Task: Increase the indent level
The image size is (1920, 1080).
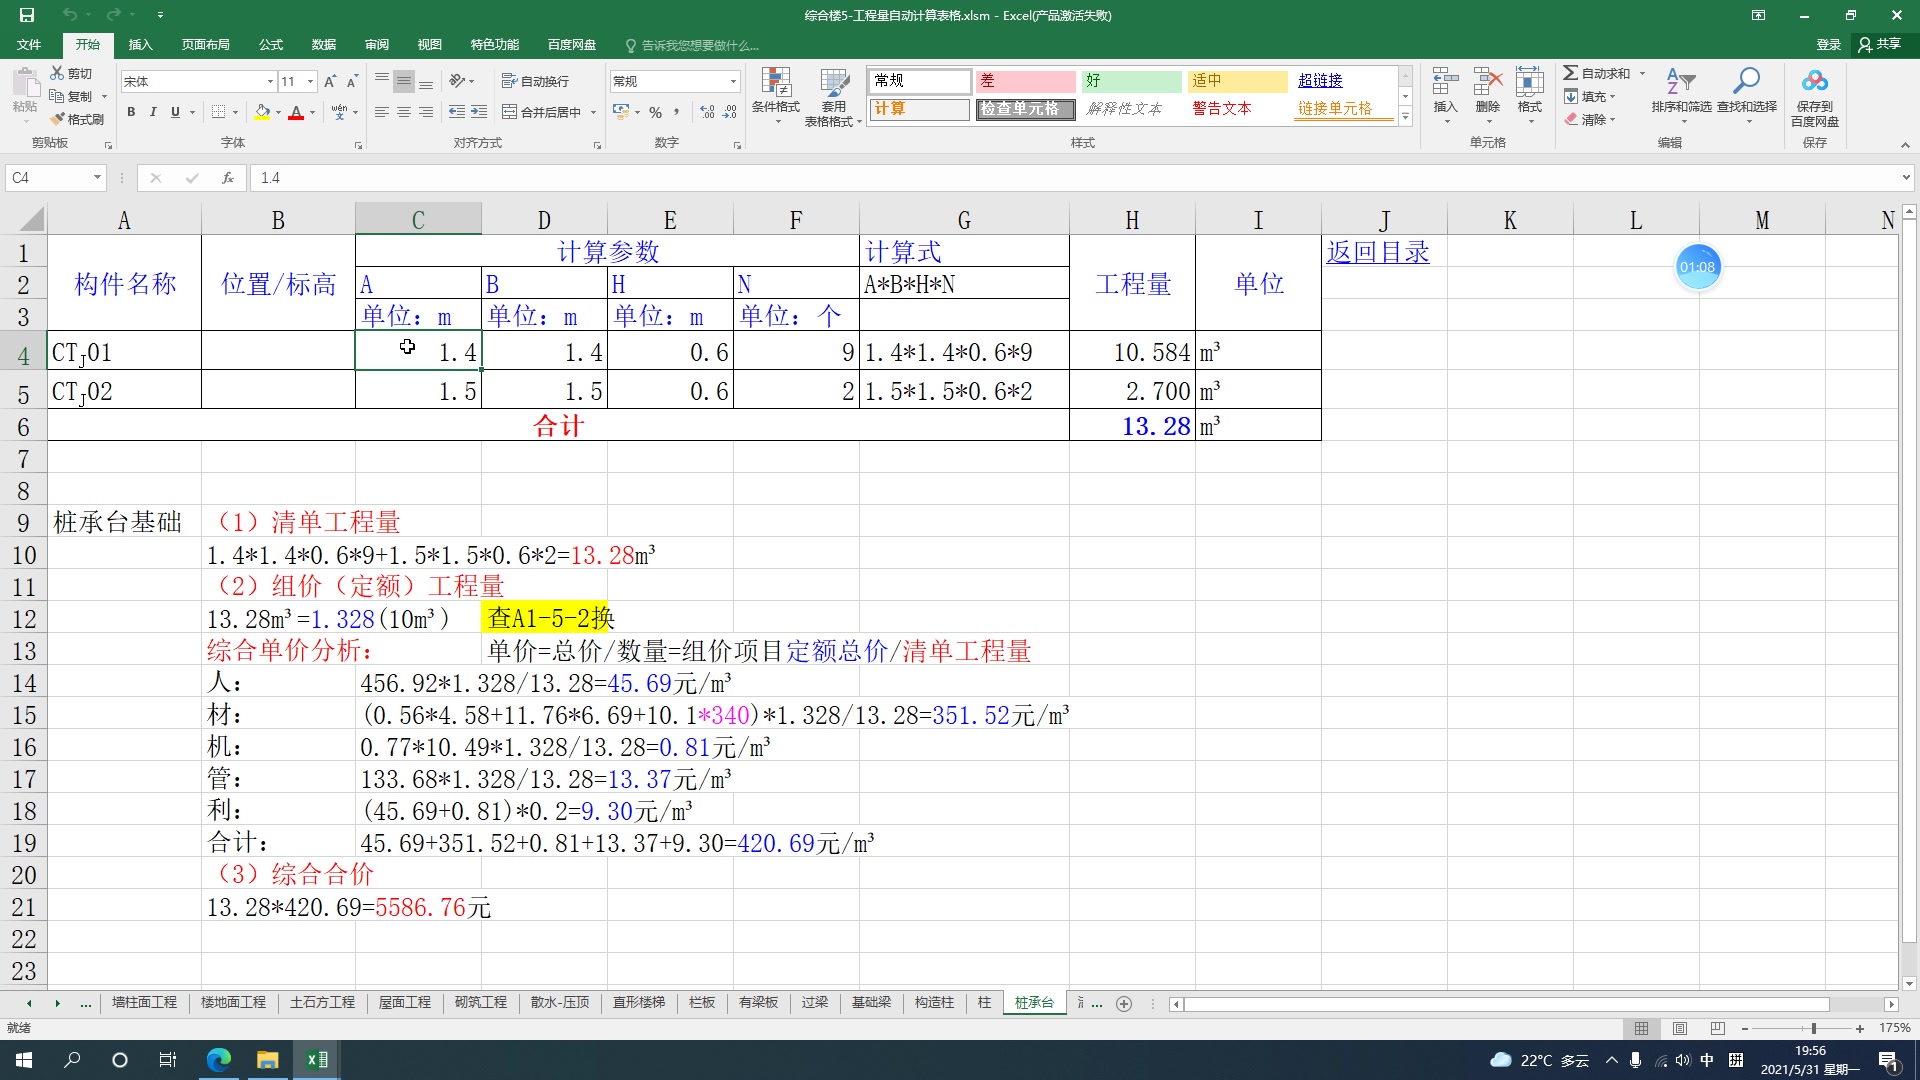Action: [479, 112]
